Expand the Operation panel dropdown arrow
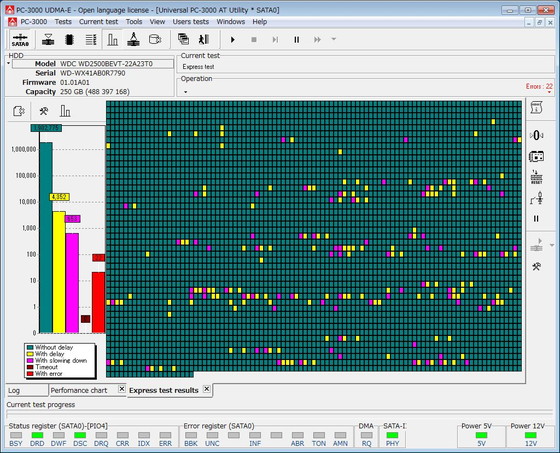This screenshot has width=560, height=453. [x=185, y=92]
